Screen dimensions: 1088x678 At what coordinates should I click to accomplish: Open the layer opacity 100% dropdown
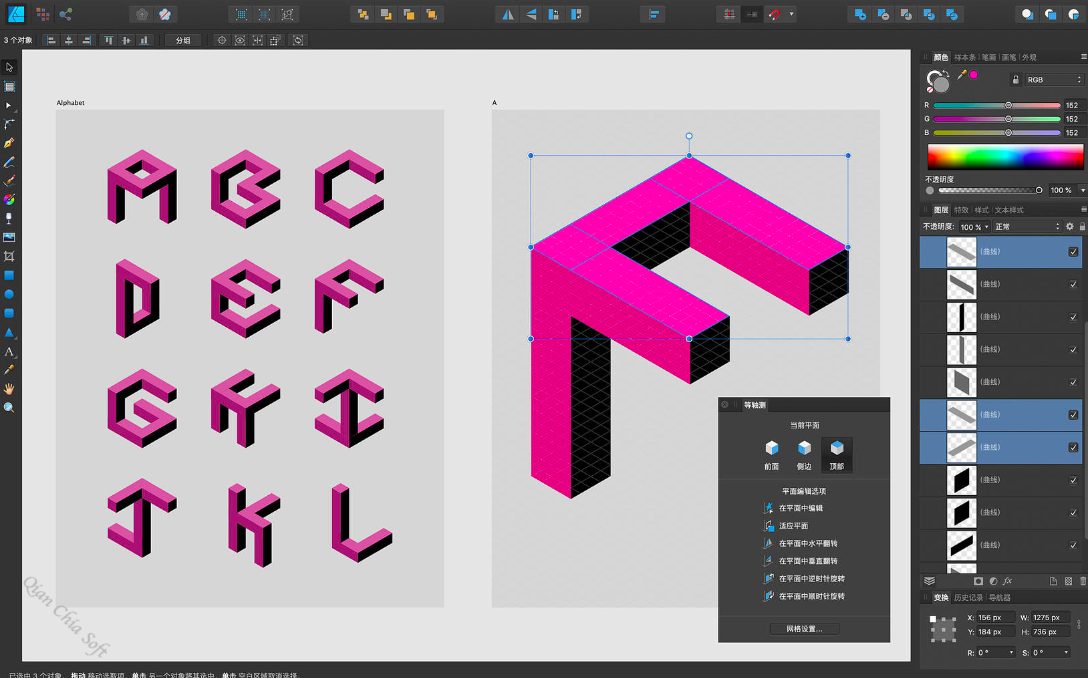[975, 227]
